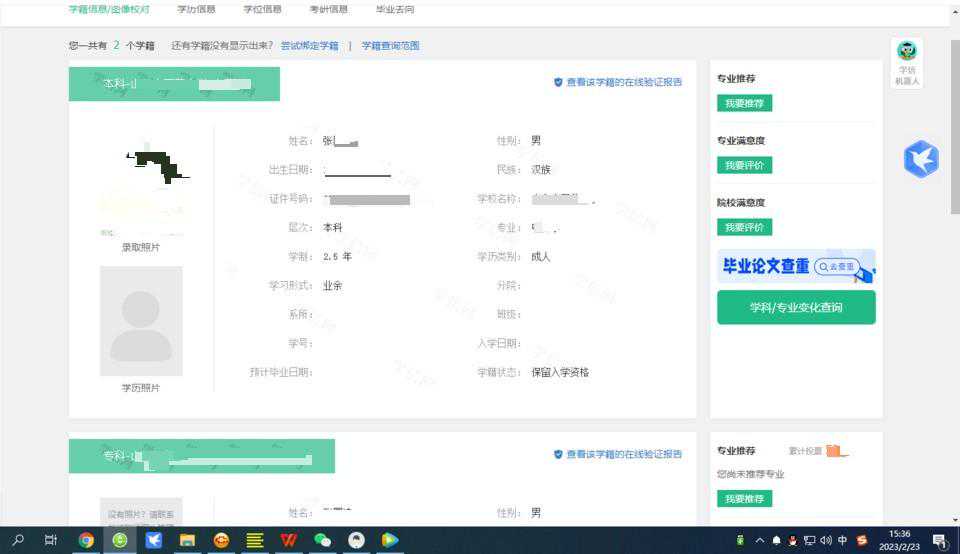The image size is (960, 554).
Task: Switch to the 学历信息 tab
Action: [x=196, y=10]
